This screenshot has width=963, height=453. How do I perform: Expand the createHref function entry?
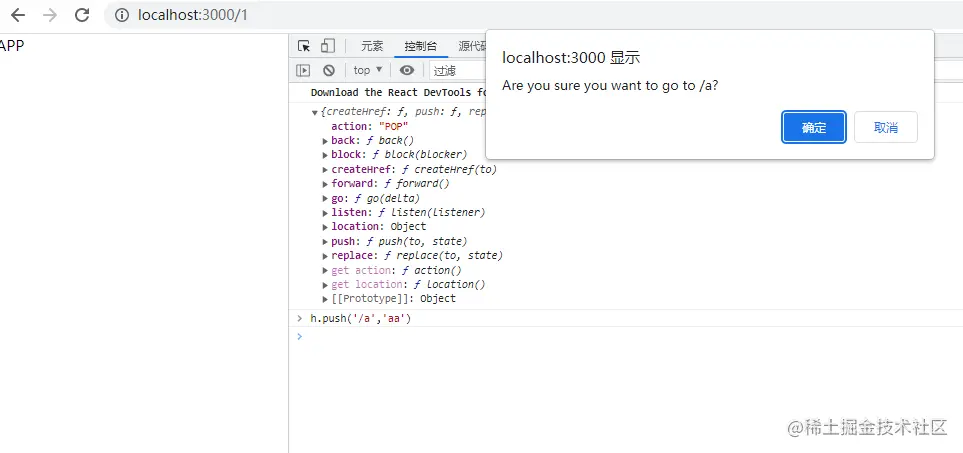[x=326, y=169]
